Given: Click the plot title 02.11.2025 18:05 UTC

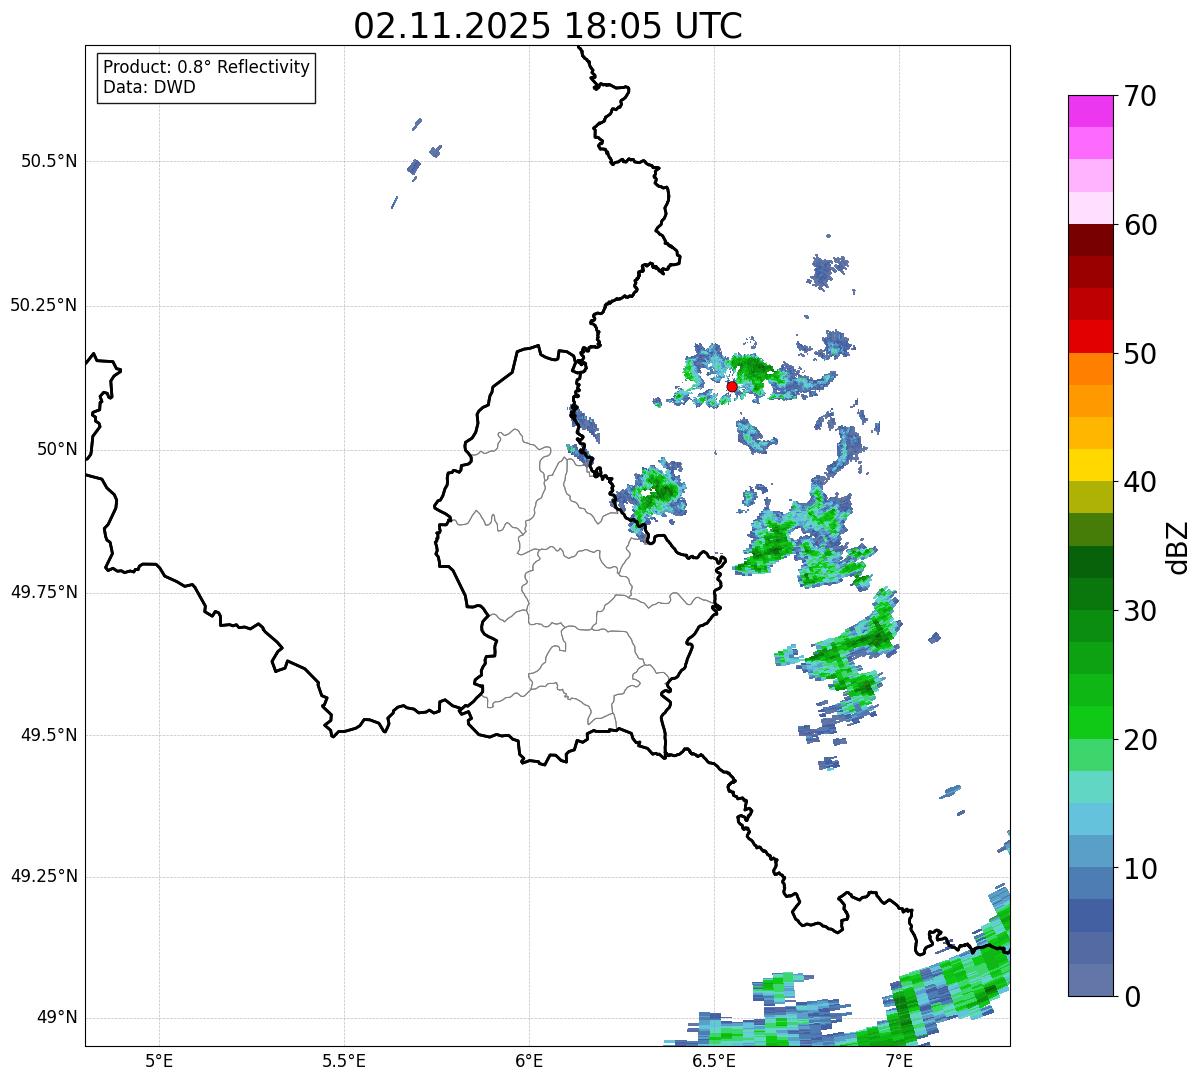Looking at the screenshot, I should 548,26.
